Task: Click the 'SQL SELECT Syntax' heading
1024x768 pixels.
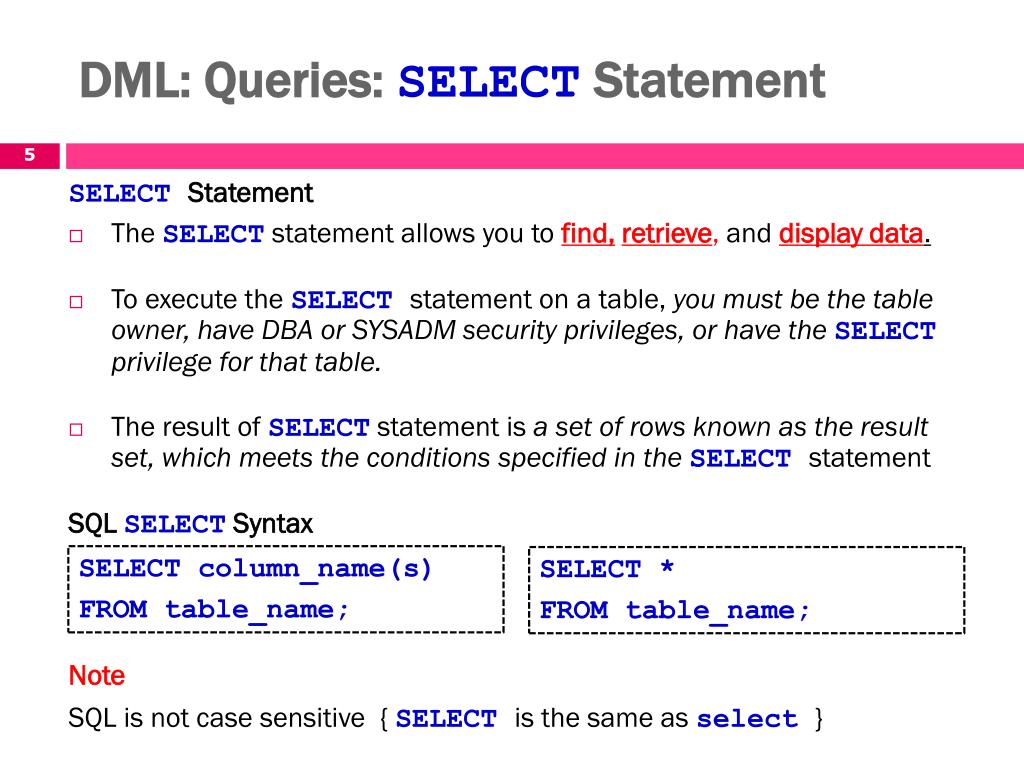Action: 190,524
